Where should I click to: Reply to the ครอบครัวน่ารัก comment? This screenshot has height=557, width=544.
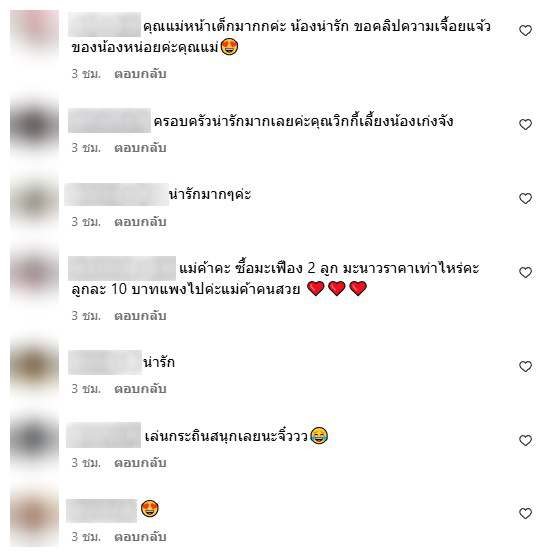pos(140,148)
